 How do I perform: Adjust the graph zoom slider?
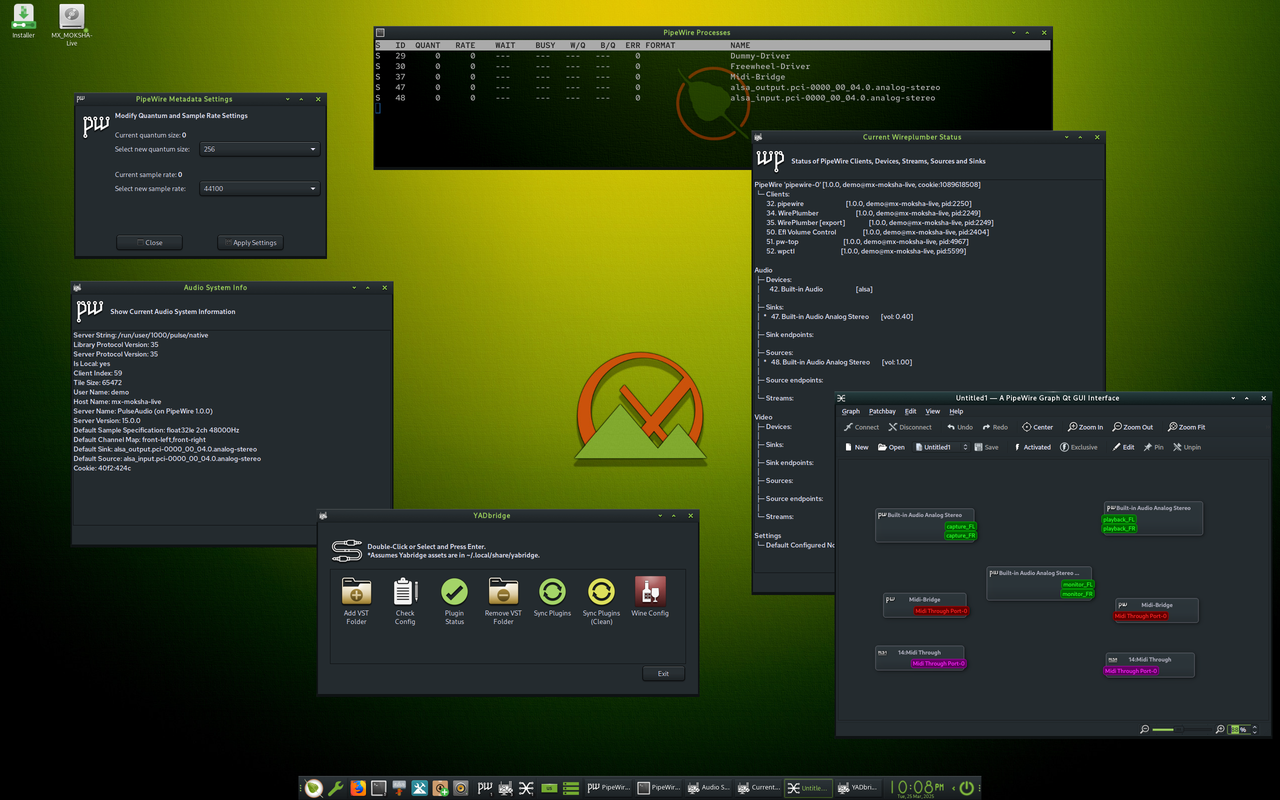tap(1182, 729)
